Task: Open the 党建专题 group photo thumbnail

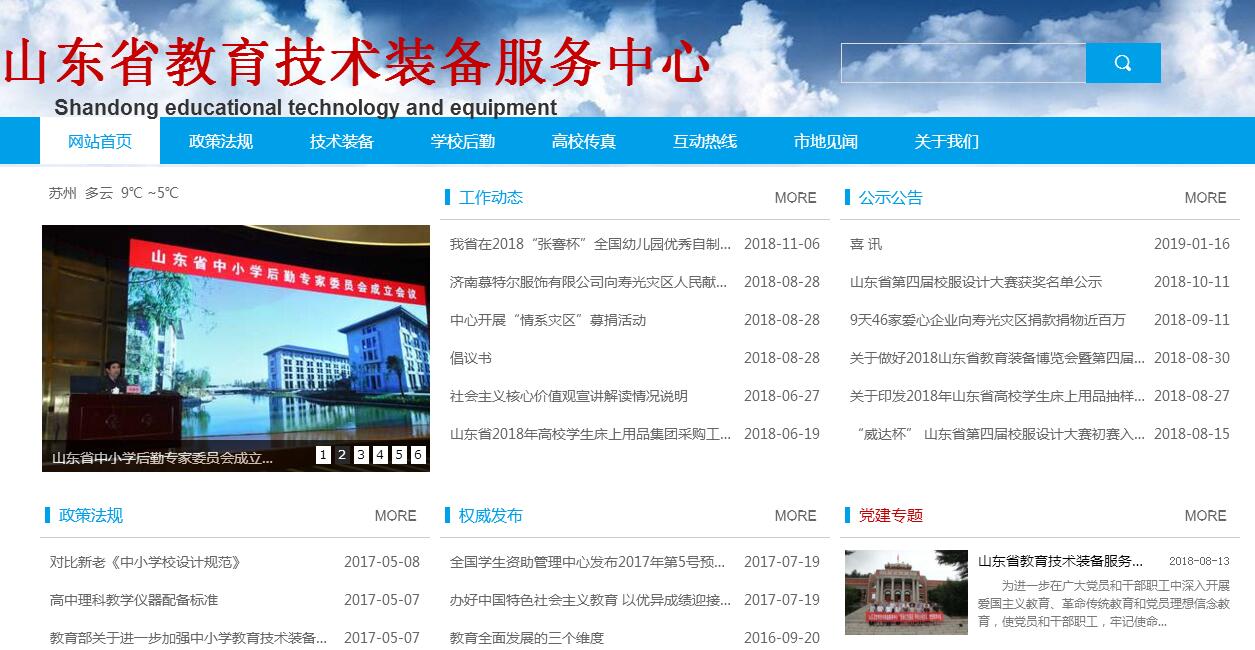Action: [906, 592]
